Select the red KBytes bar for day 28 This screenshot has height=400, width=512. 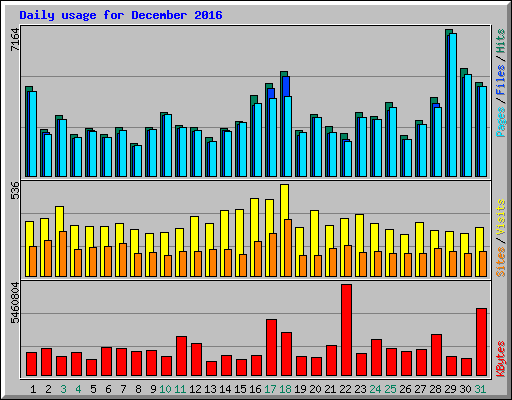(x=436, y=355)
